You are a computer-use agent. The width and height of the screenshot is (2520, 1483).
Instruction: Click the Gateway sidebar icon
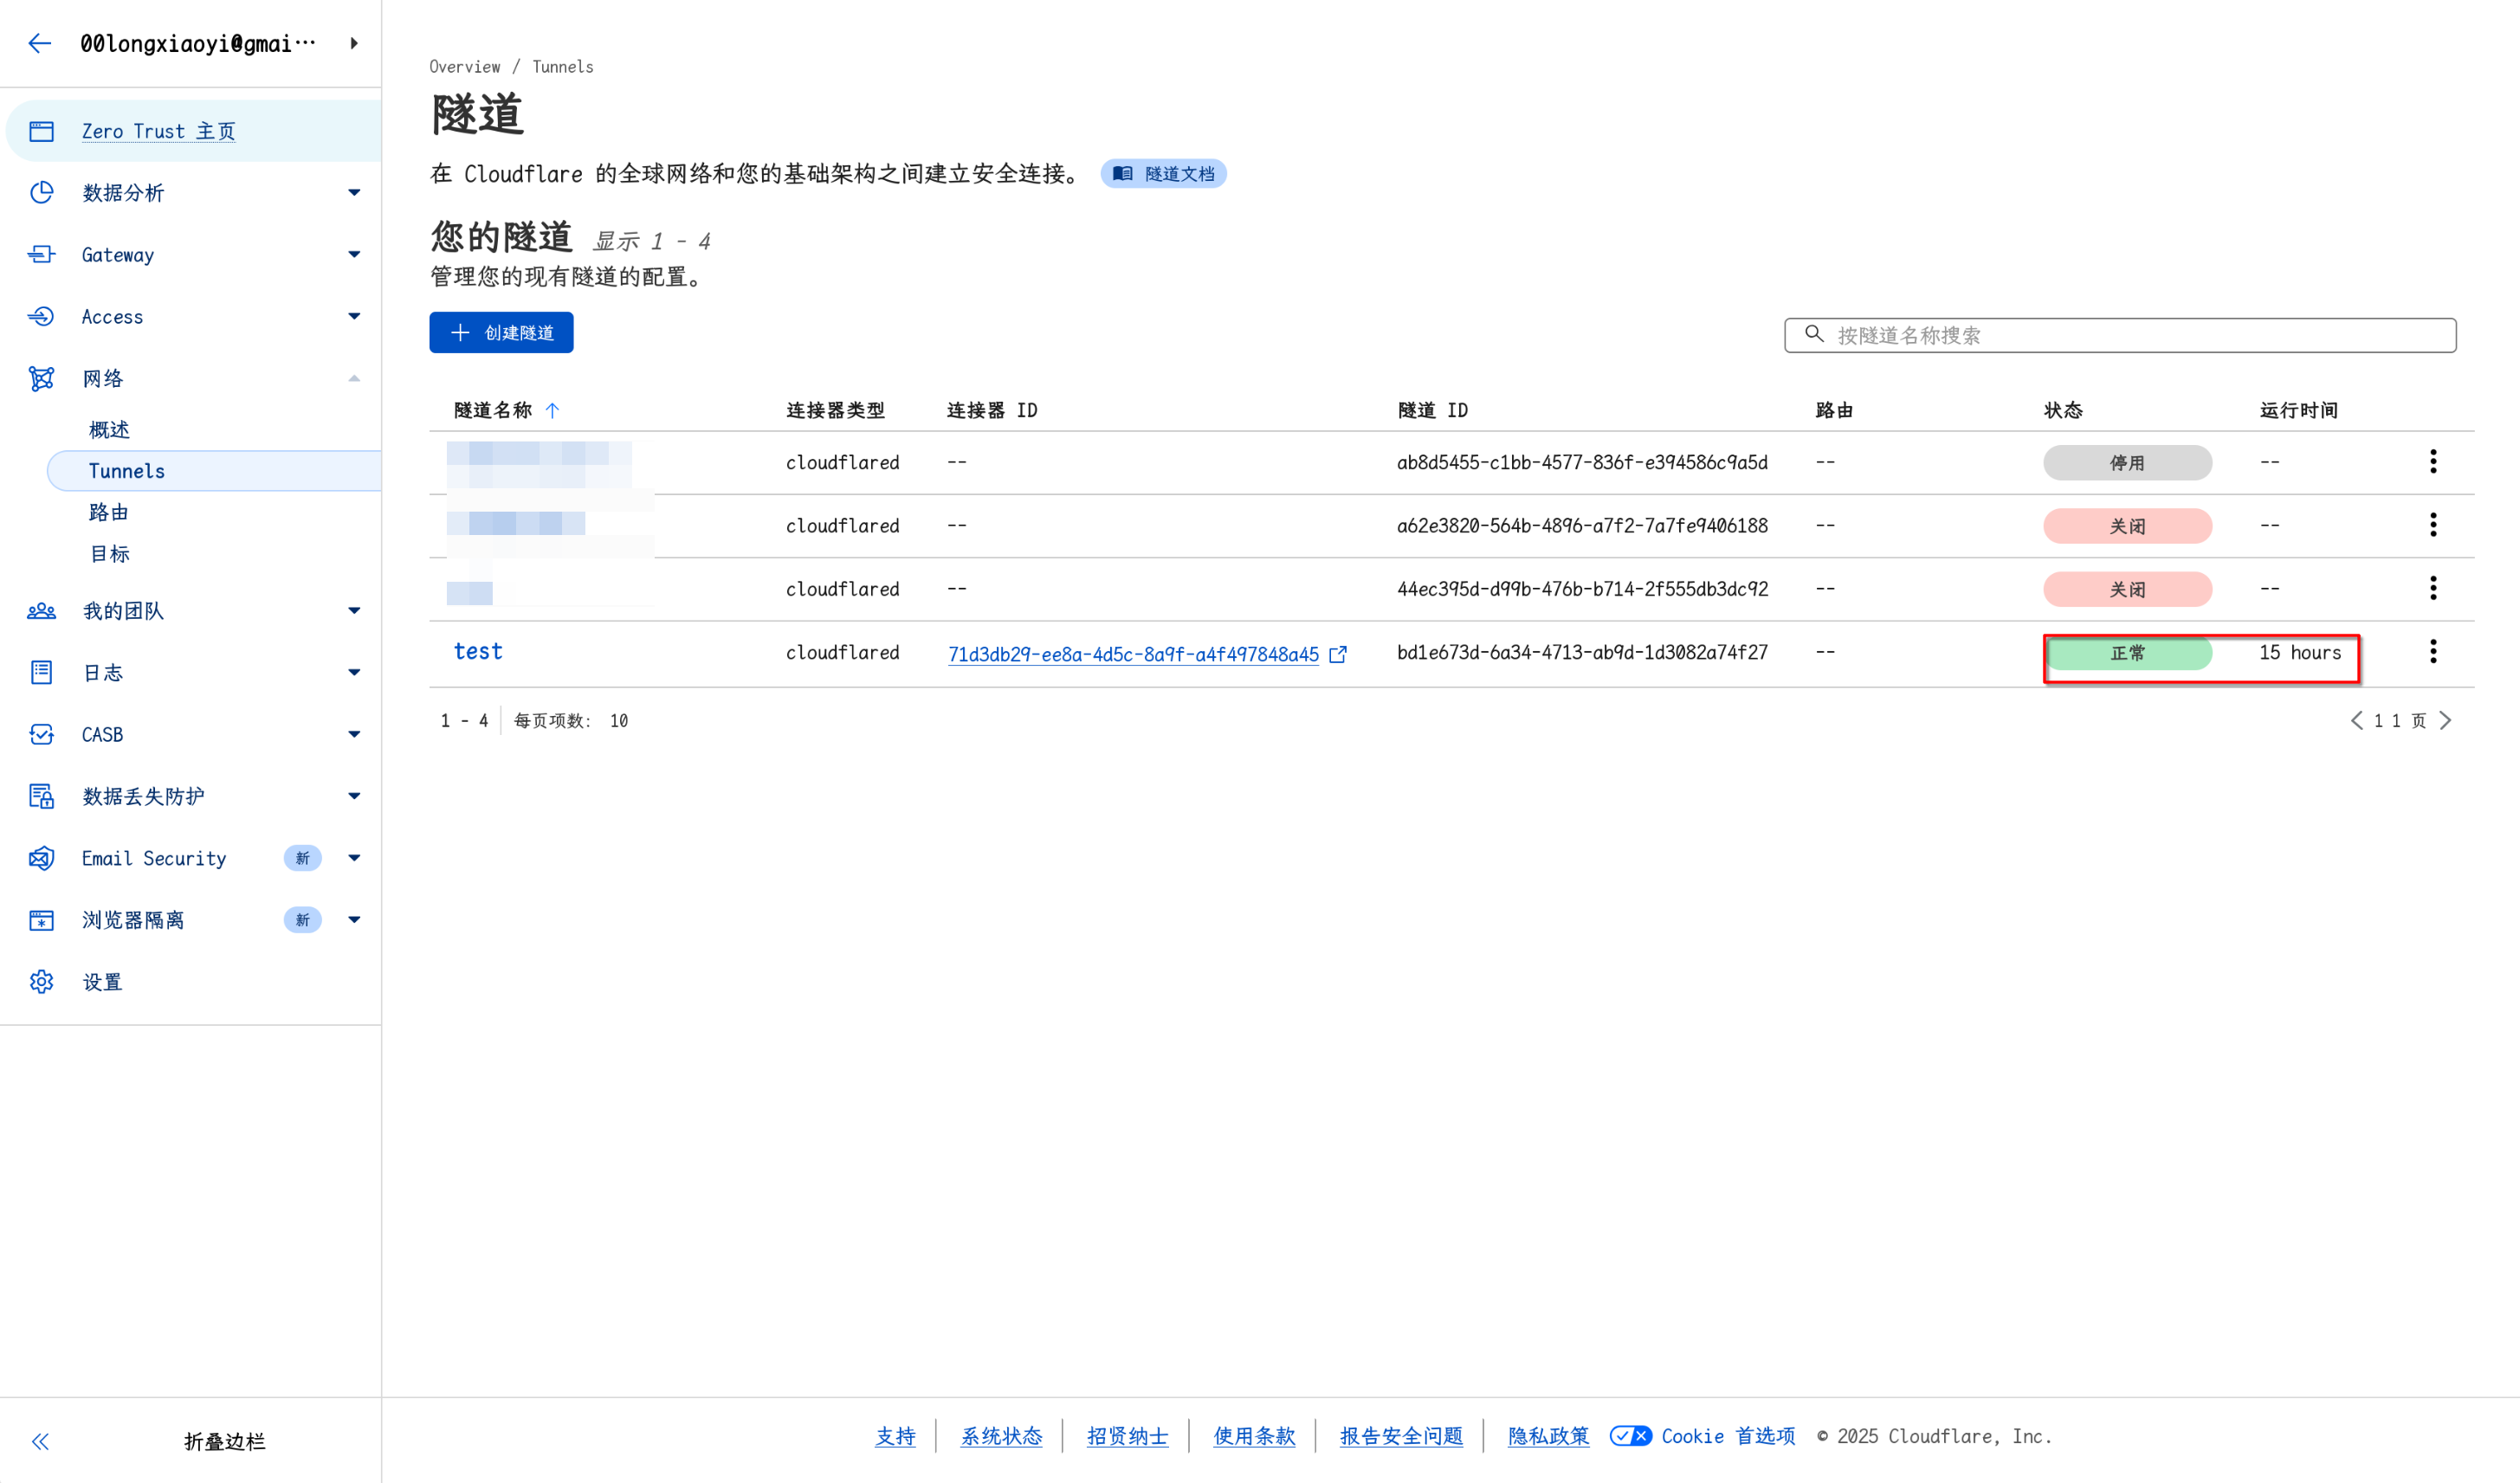tap(41, 254)
